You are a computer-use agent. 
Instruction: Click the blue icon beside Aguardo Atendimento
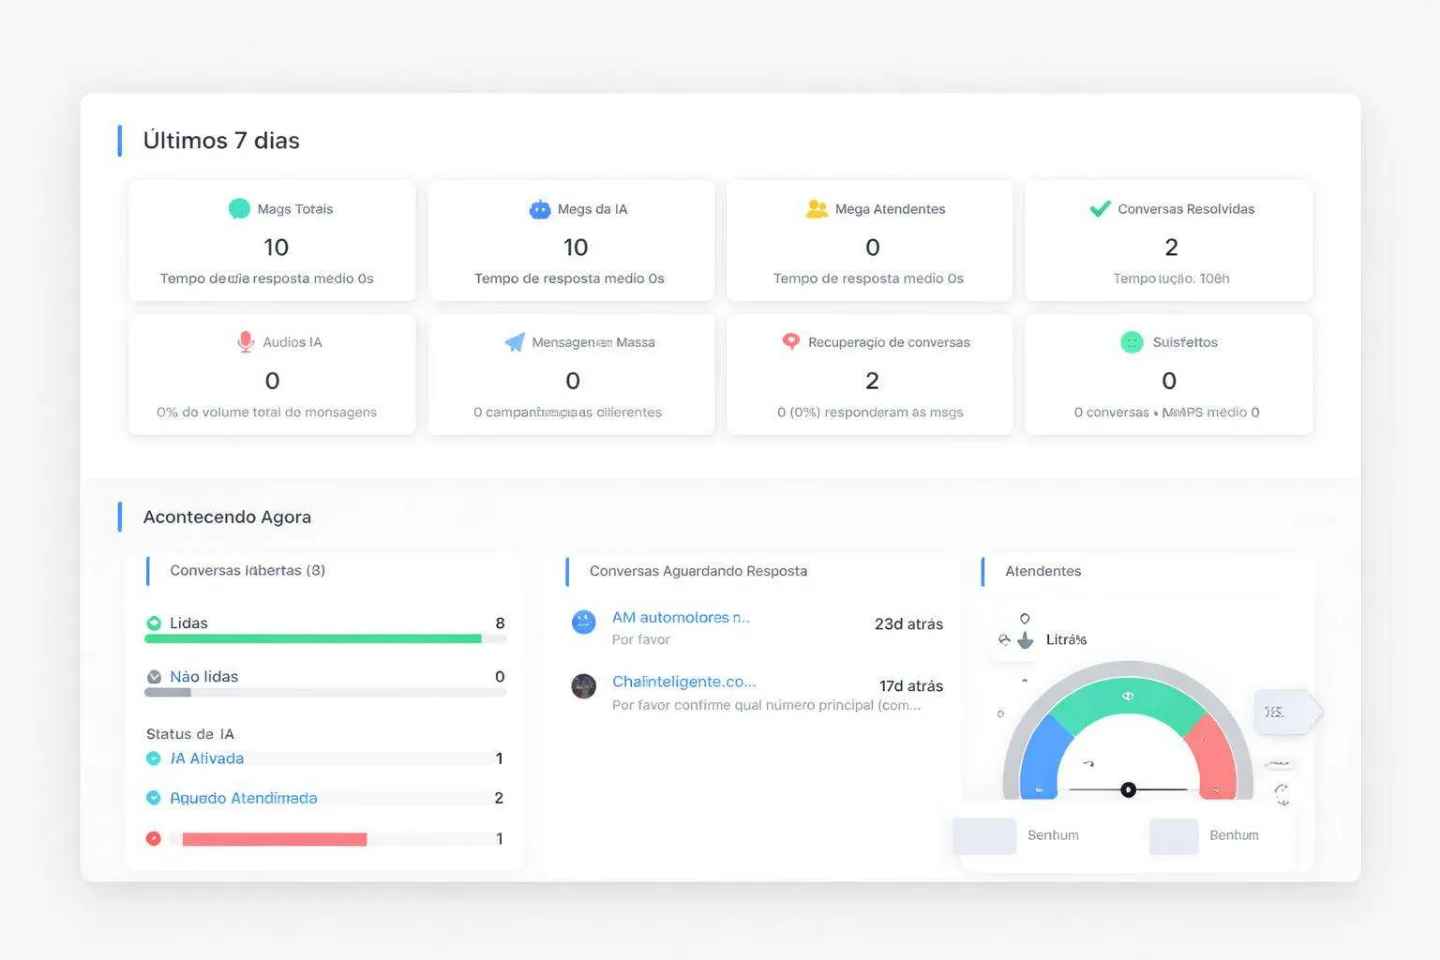153,798
